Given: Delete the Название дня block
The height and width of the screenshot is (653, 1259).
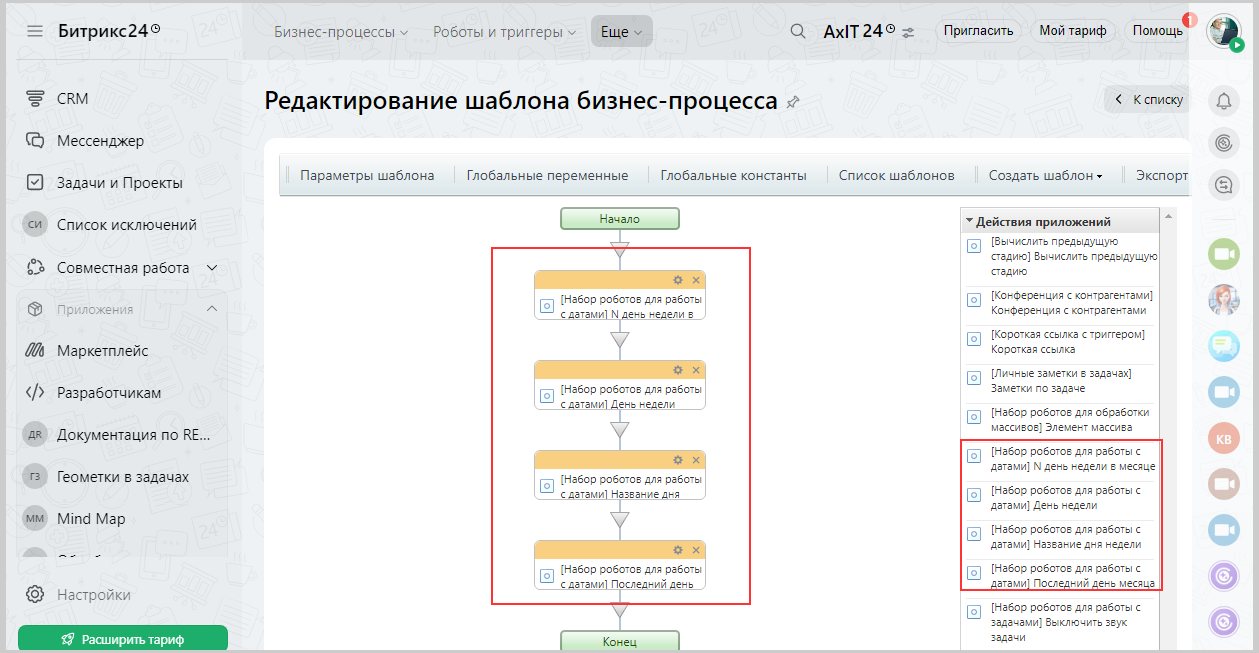Looking at the screenshot, I should click(696, 460).
